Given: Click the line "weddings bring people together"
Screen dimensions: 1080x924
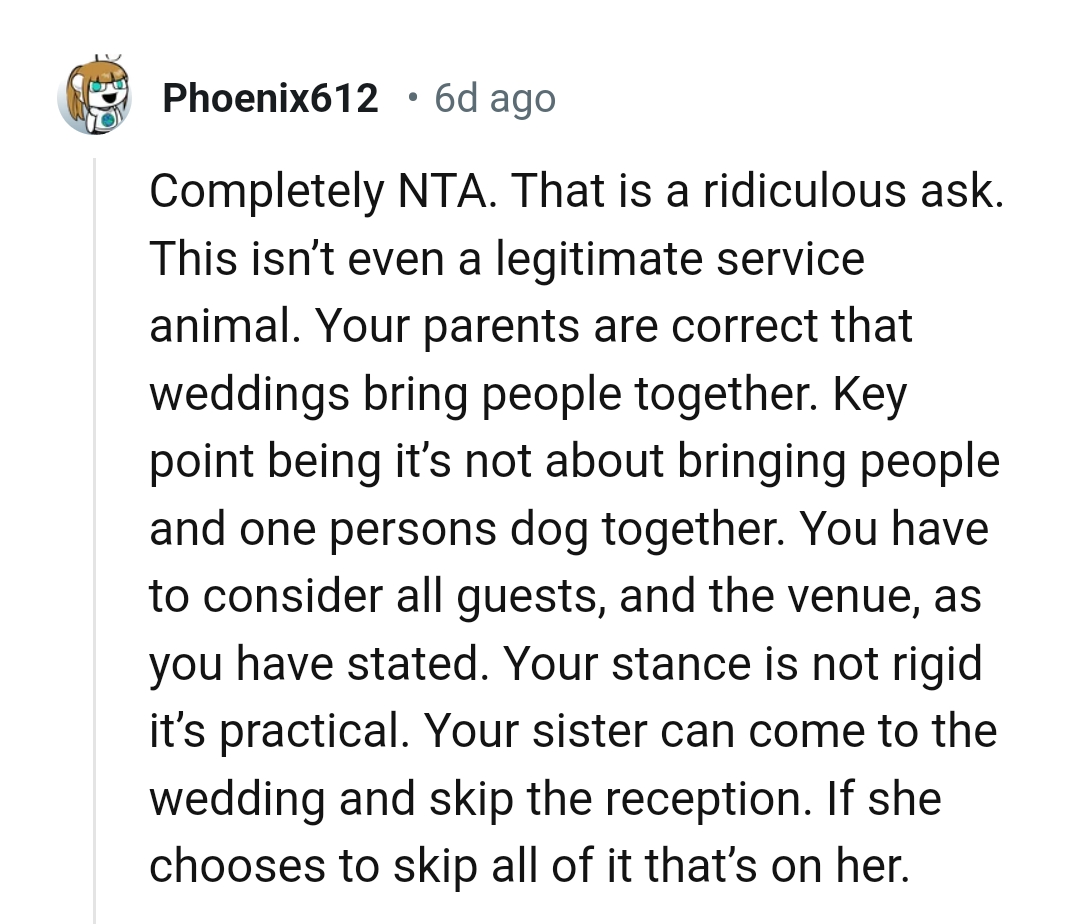Looking at the screenshot, I should tap(483, 394).
